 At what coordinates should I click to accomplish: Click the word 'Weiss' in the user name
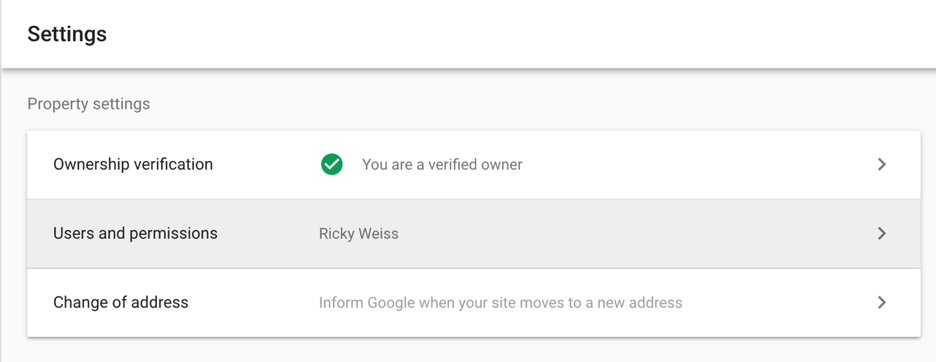pos(380,234)
